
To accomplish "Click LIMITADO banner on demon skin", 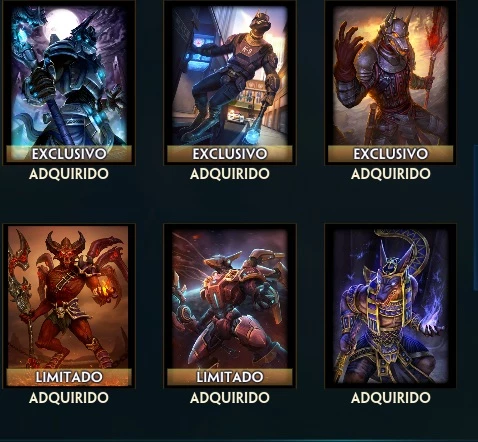I will 69,377.
